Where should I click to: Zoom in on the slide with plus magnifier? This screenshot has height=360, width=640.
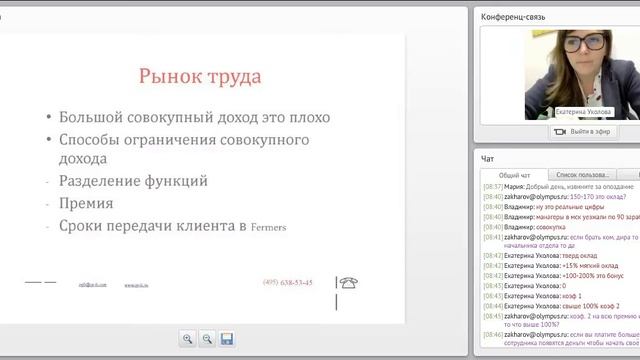click(x=187, y=339)
